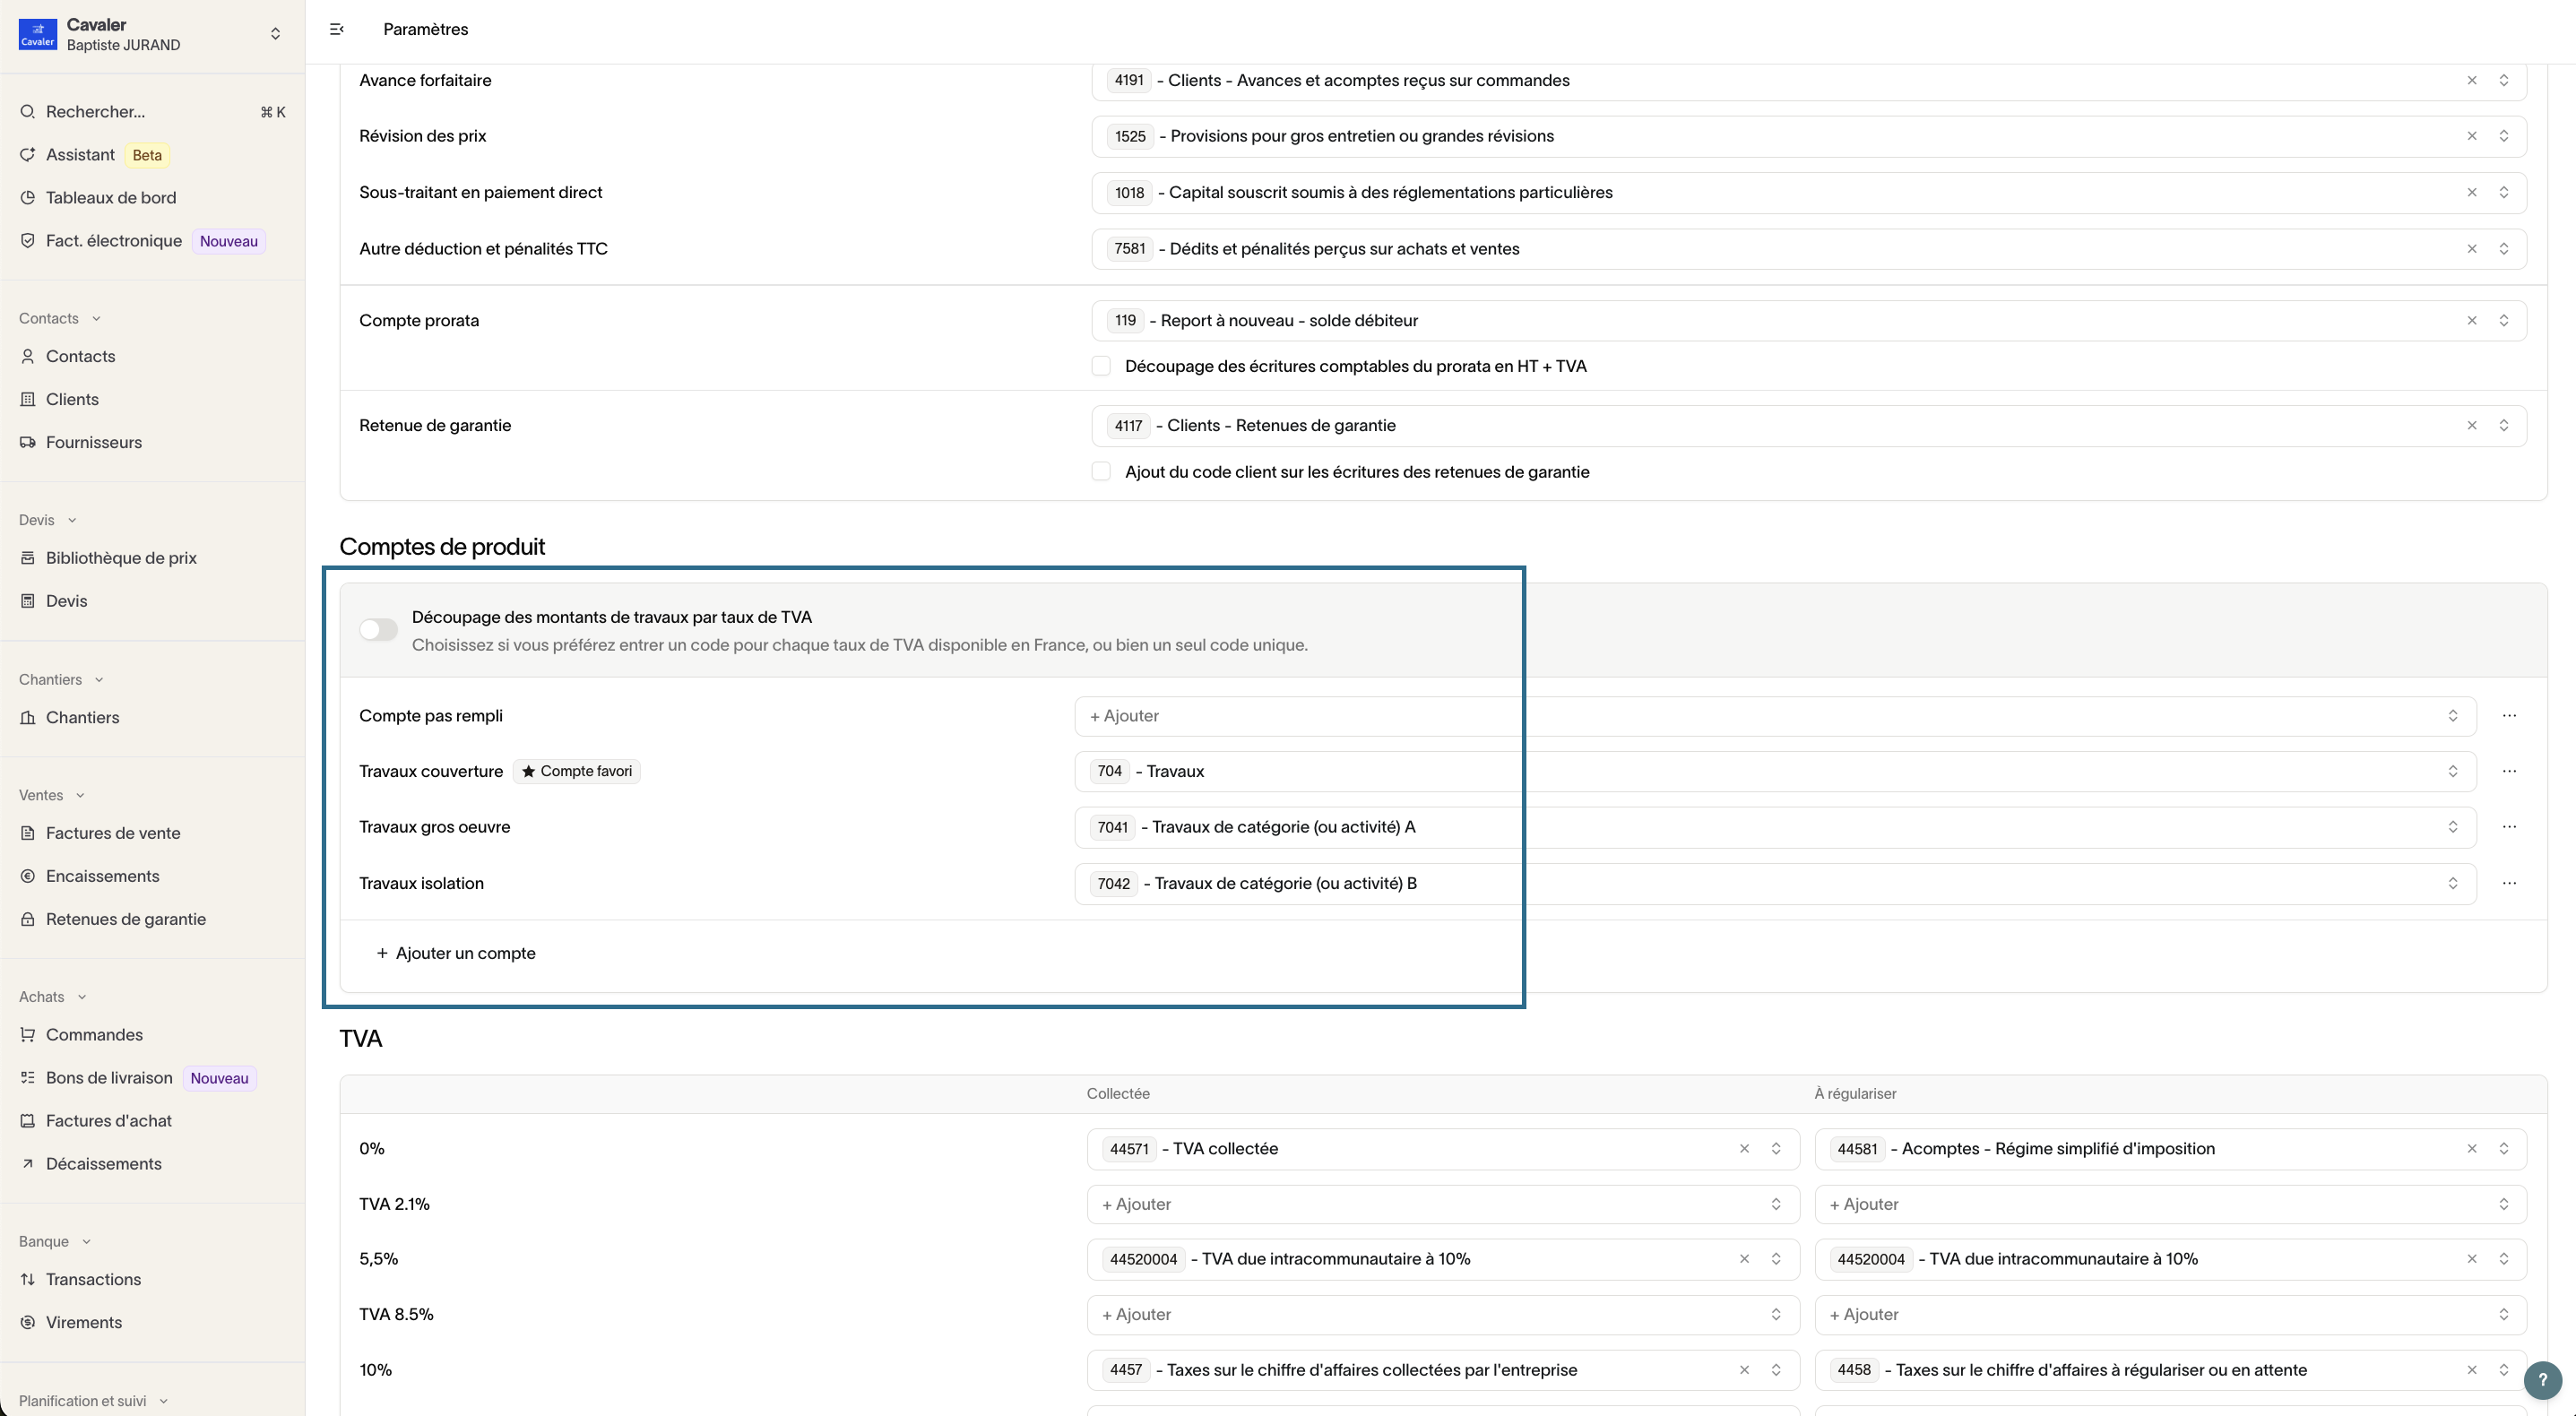This screenshot has height=1416, width=2576.
Task: Remove the 119 Report à nouveau account
Action: 2471,321
